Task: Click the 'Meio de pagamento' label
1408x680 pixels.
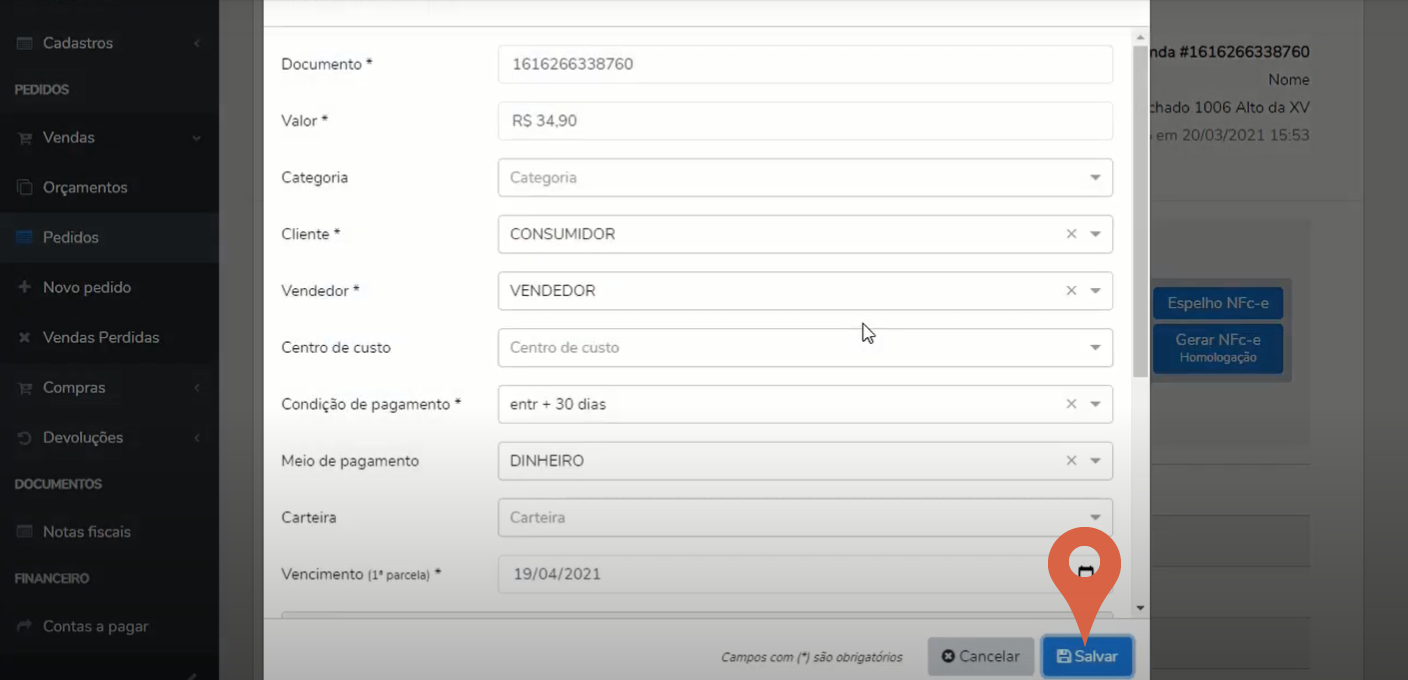Action: (350, 461)
